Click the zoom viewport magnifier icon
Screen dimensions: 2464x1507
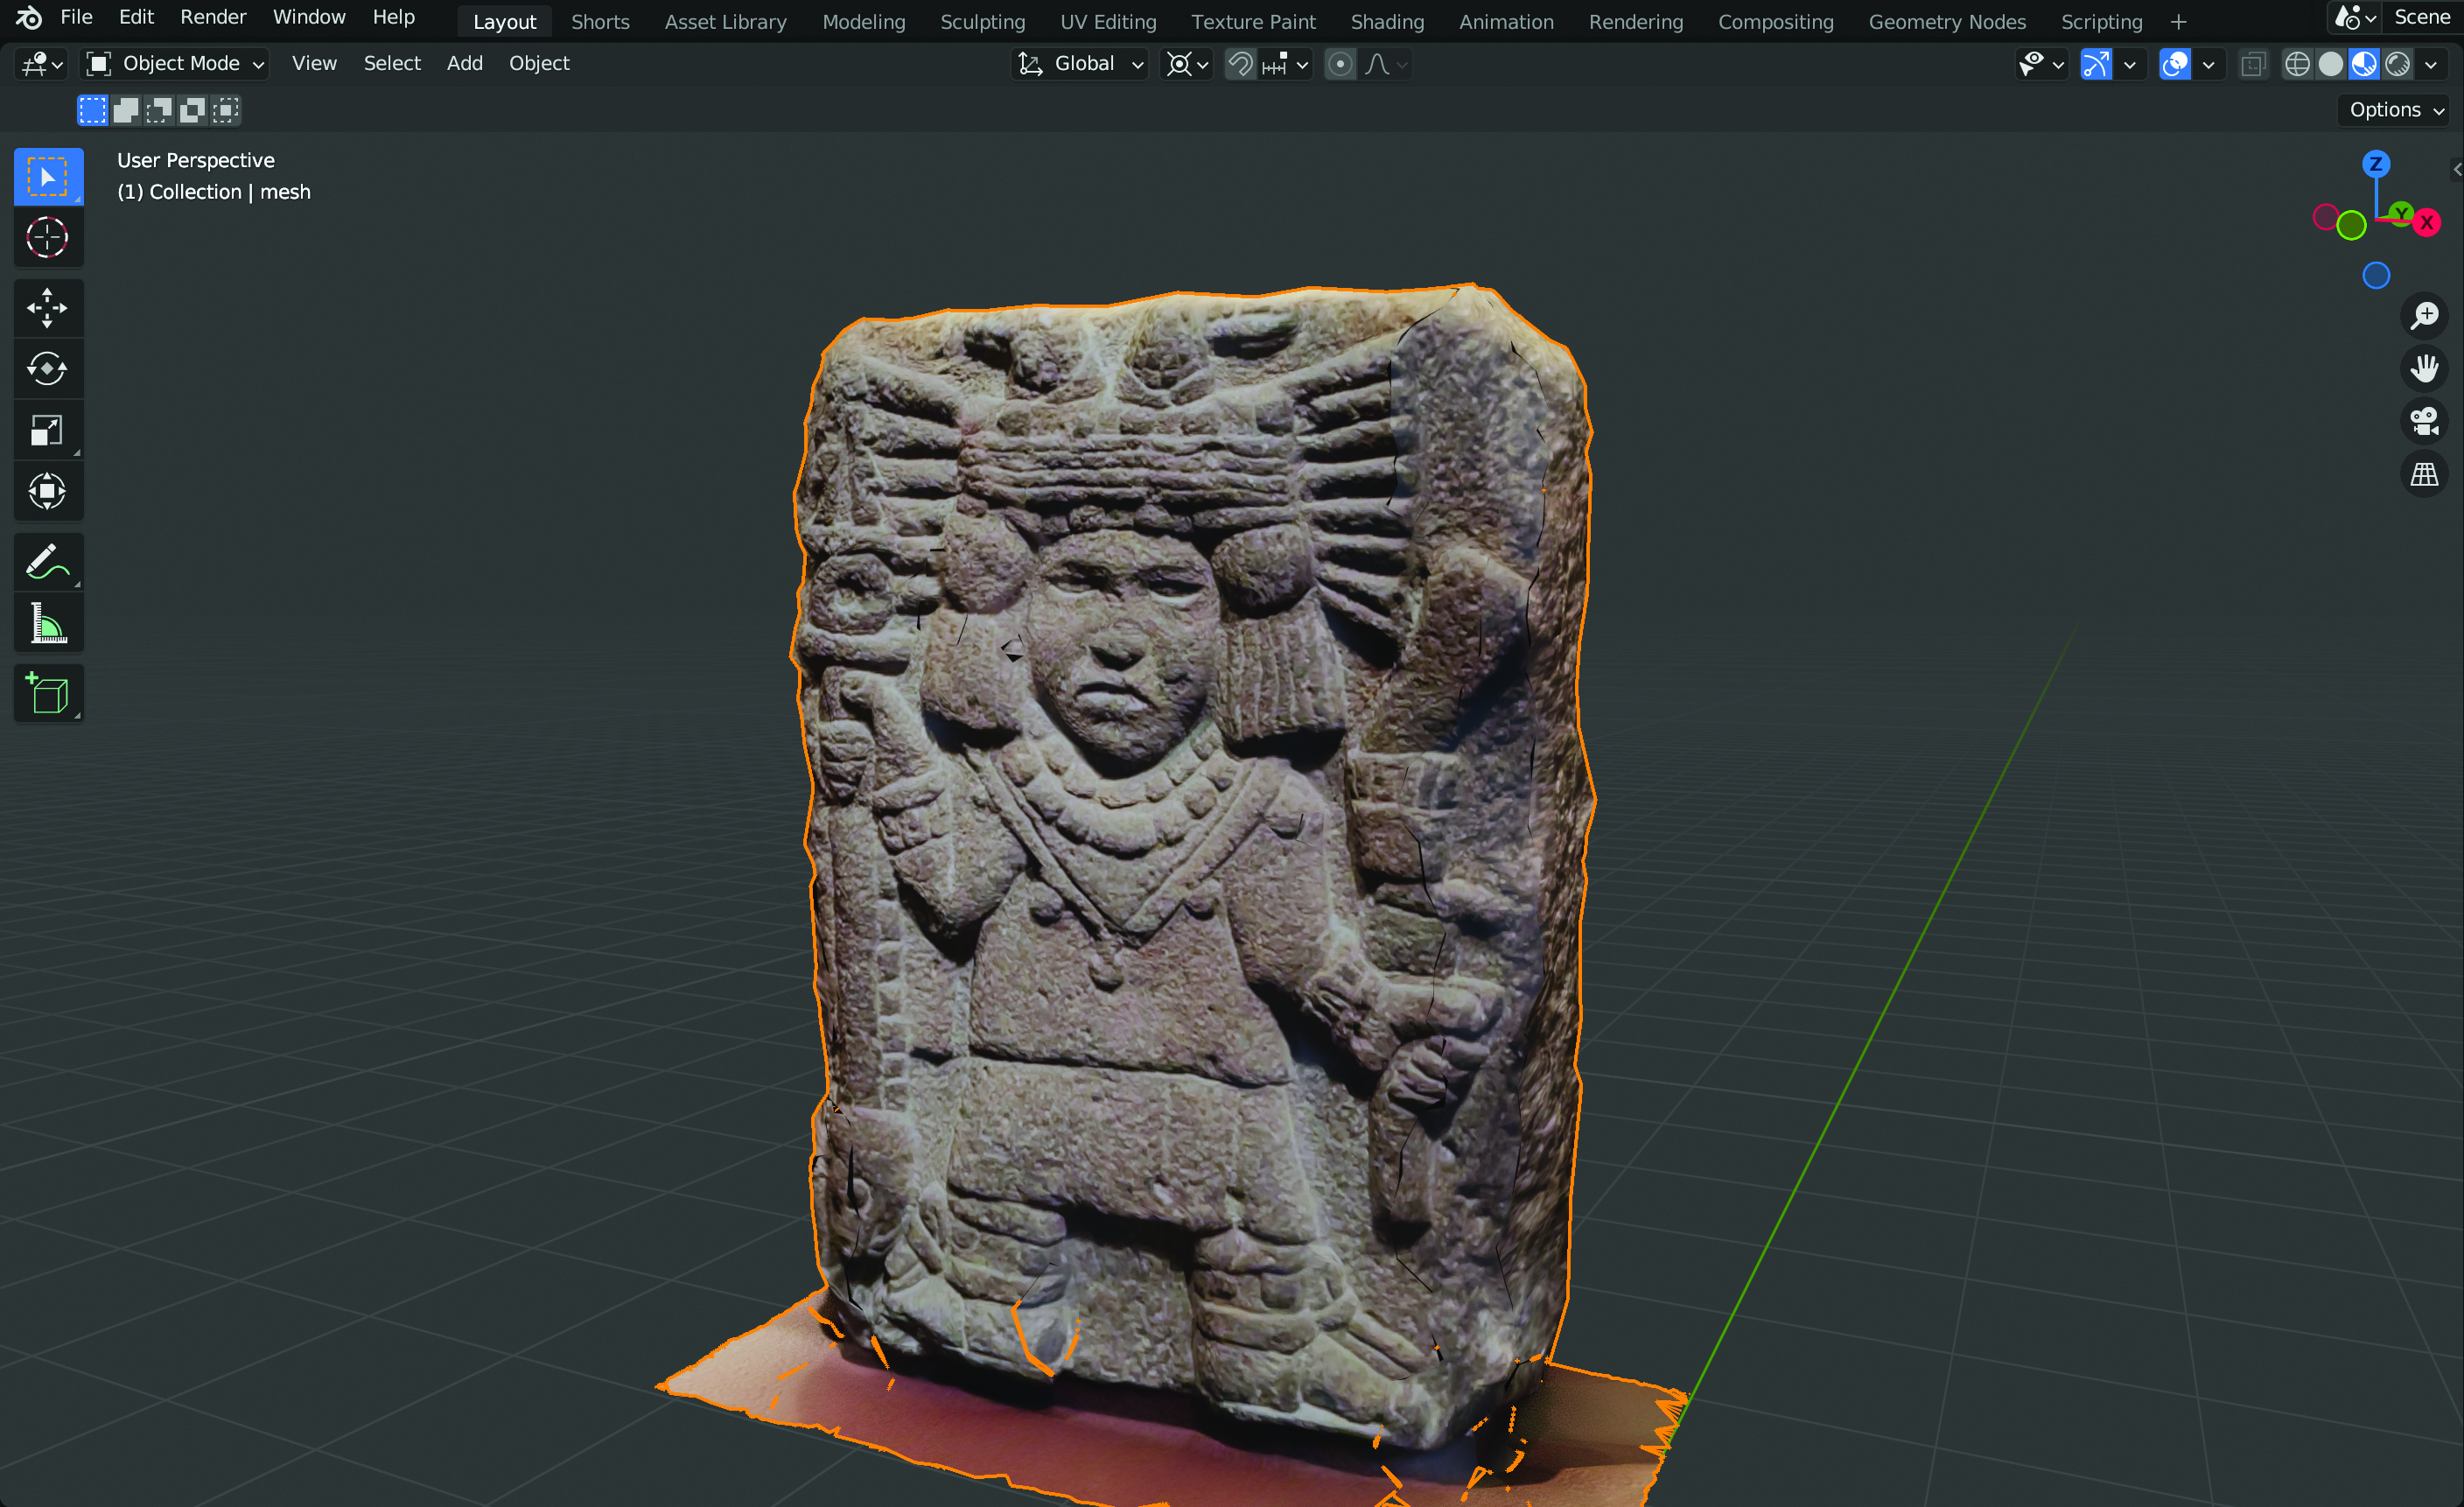click(x=2424, y=315)
